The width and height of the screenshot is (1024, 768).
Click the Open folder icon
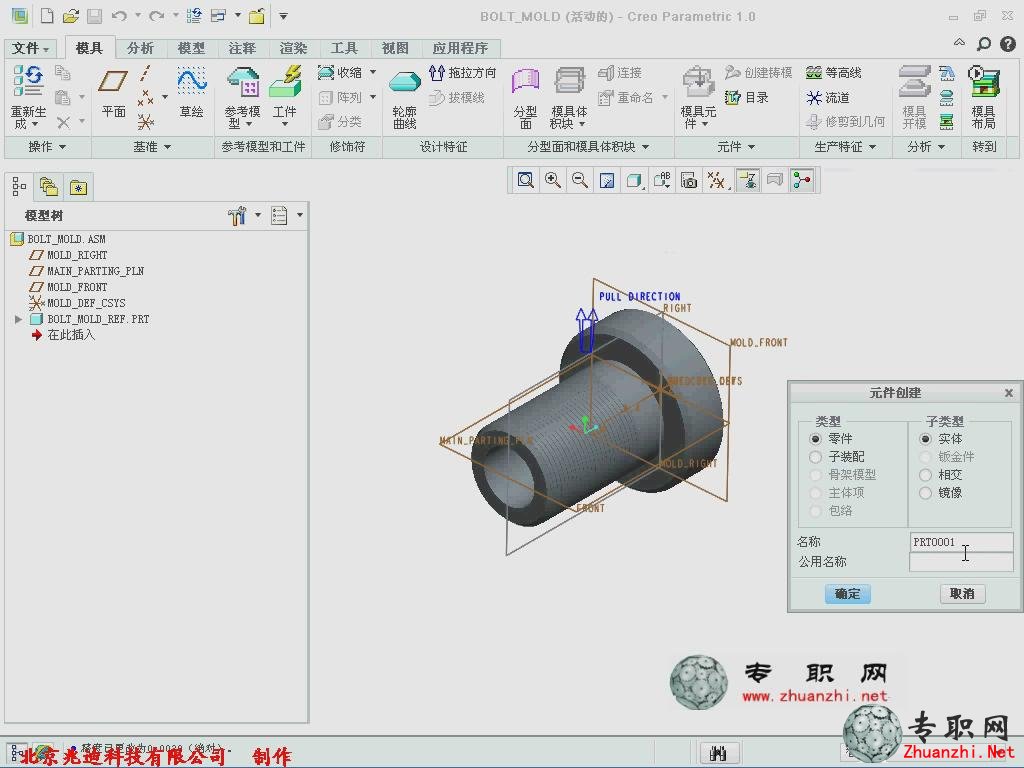[x=71, y=16]
